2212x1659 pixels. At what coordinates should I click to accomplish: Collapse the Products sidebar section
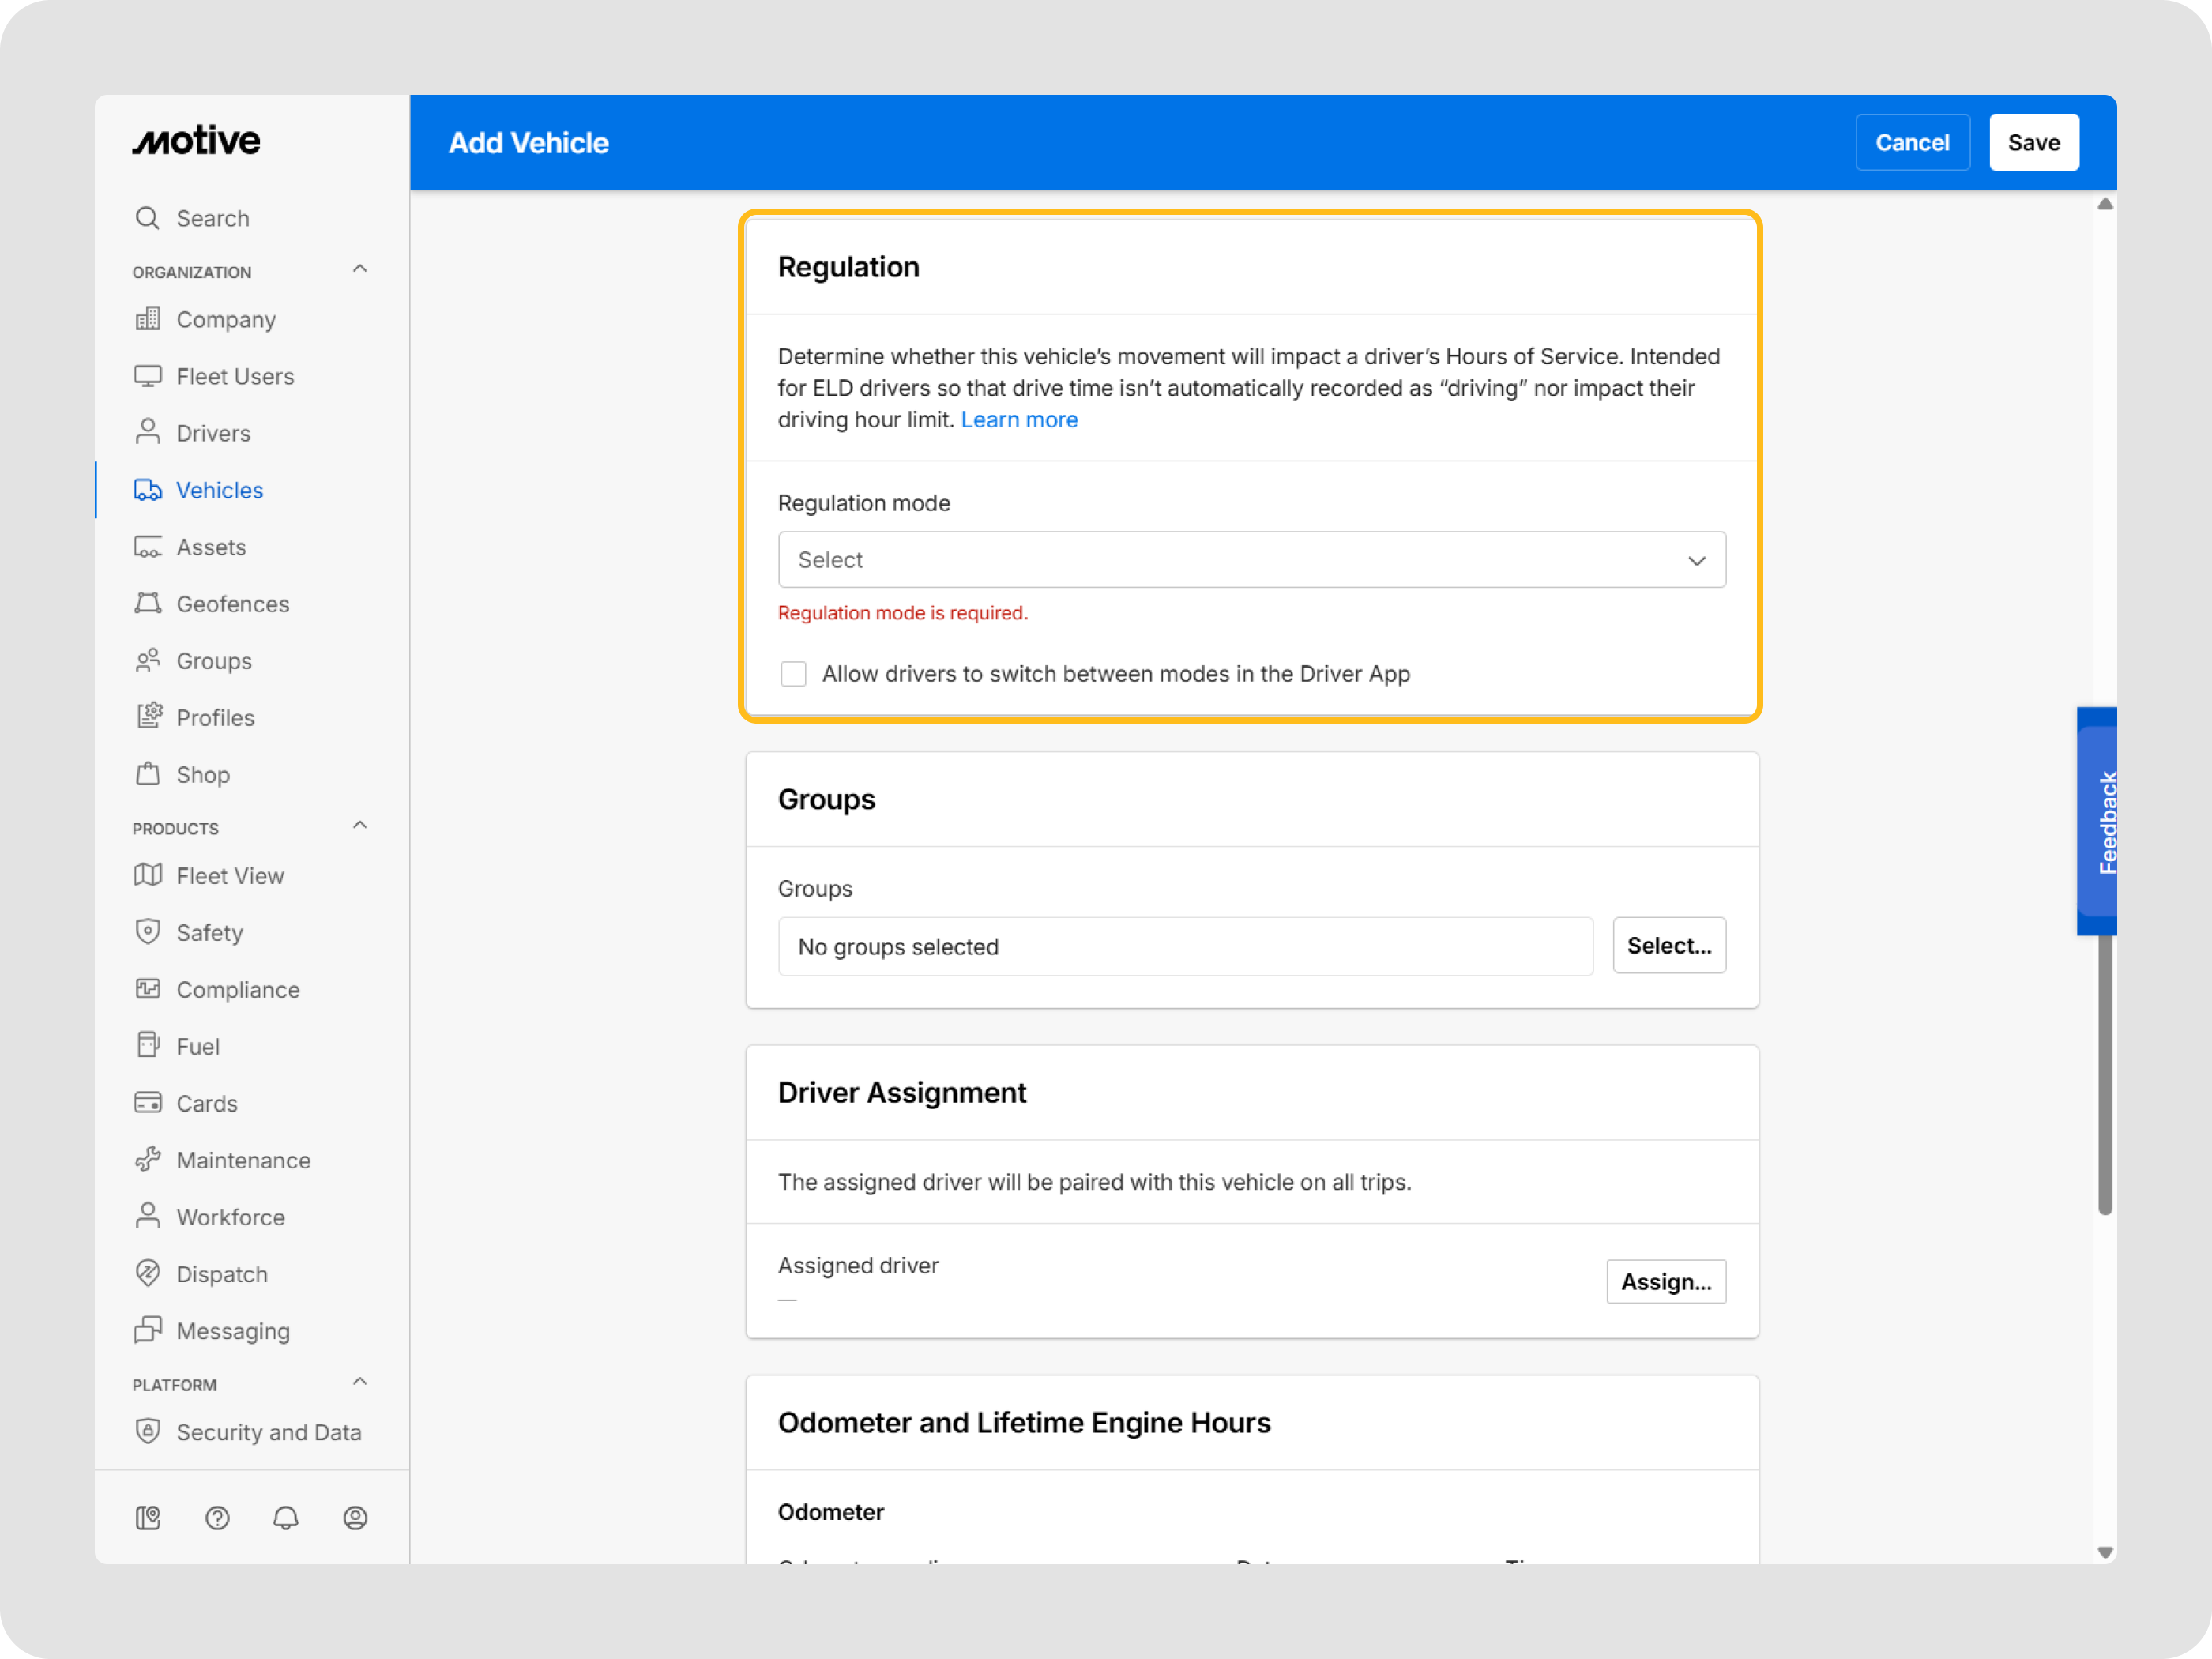pyautogui.click(x=360, y=825)
